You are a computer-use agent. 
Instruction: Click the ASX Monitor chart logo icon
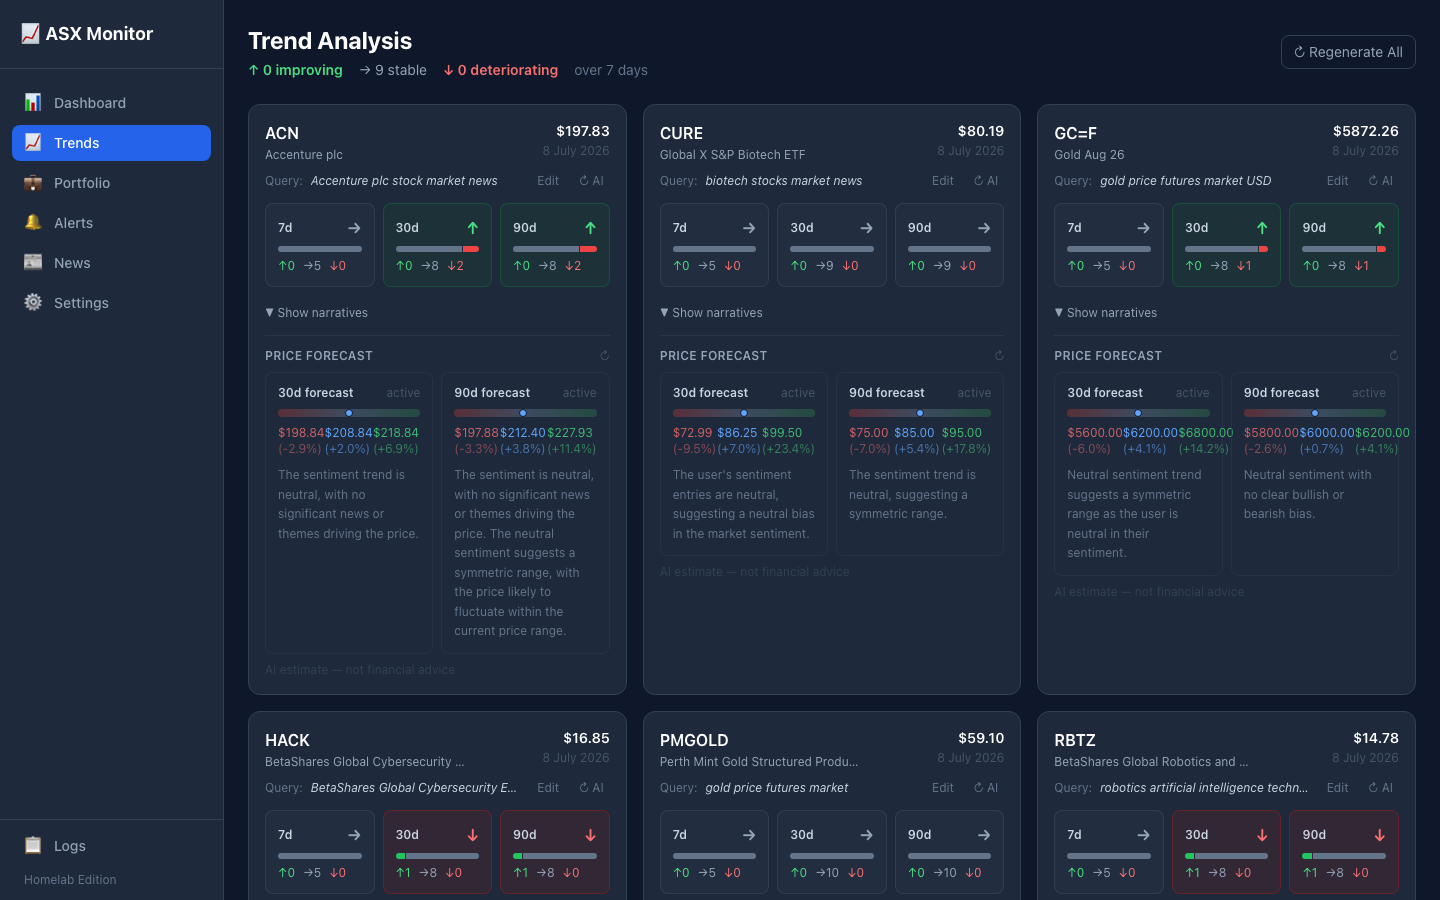tap(31, 33)
